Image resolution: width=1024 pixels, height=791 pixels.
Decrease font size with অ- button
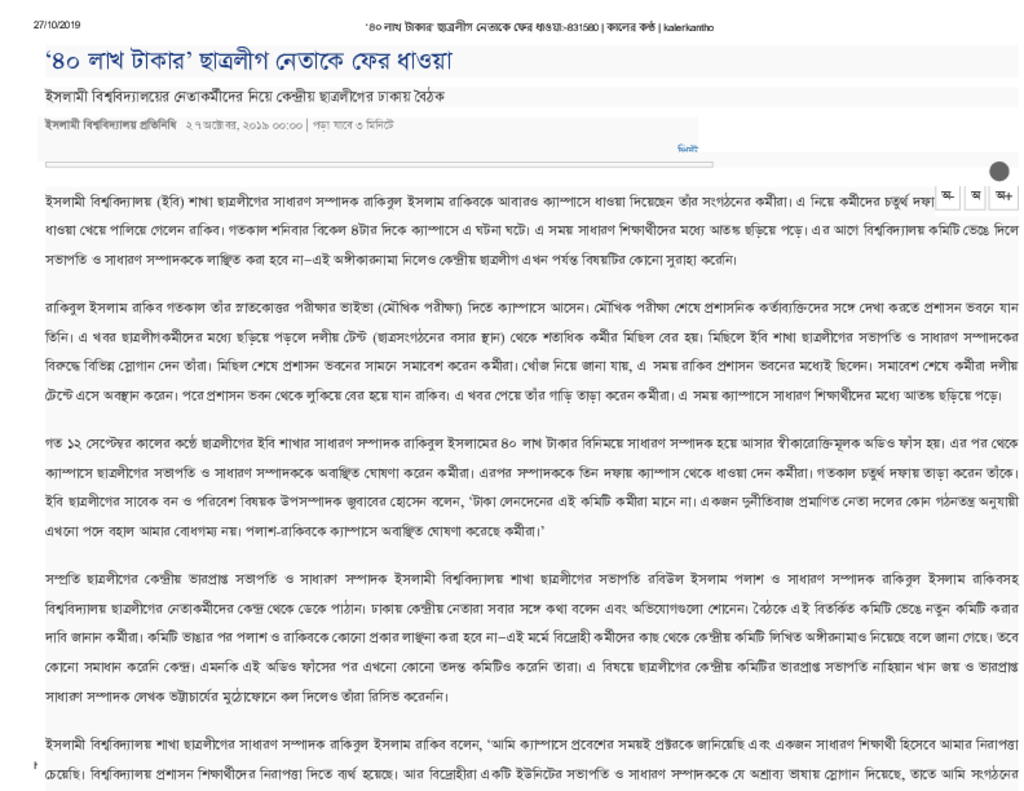tap(946, 195)
